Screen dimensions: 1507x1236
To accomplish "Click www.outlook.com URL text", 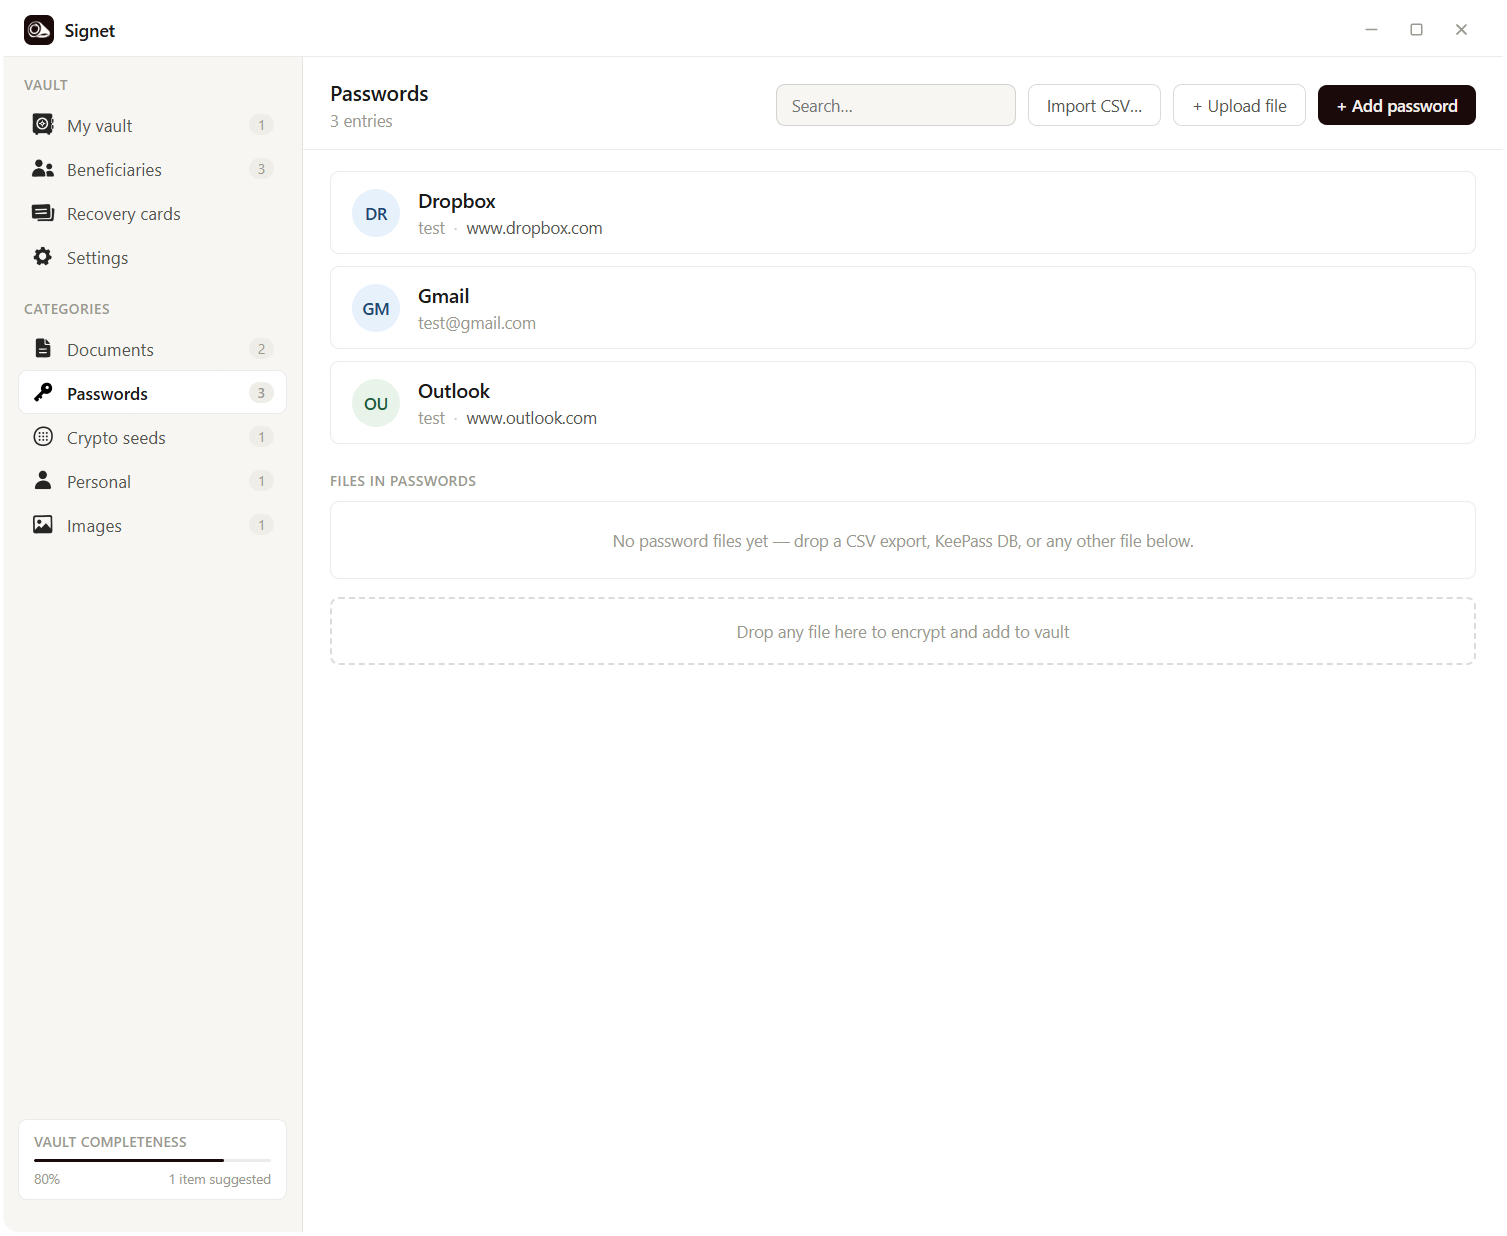I will coord(531,418).
